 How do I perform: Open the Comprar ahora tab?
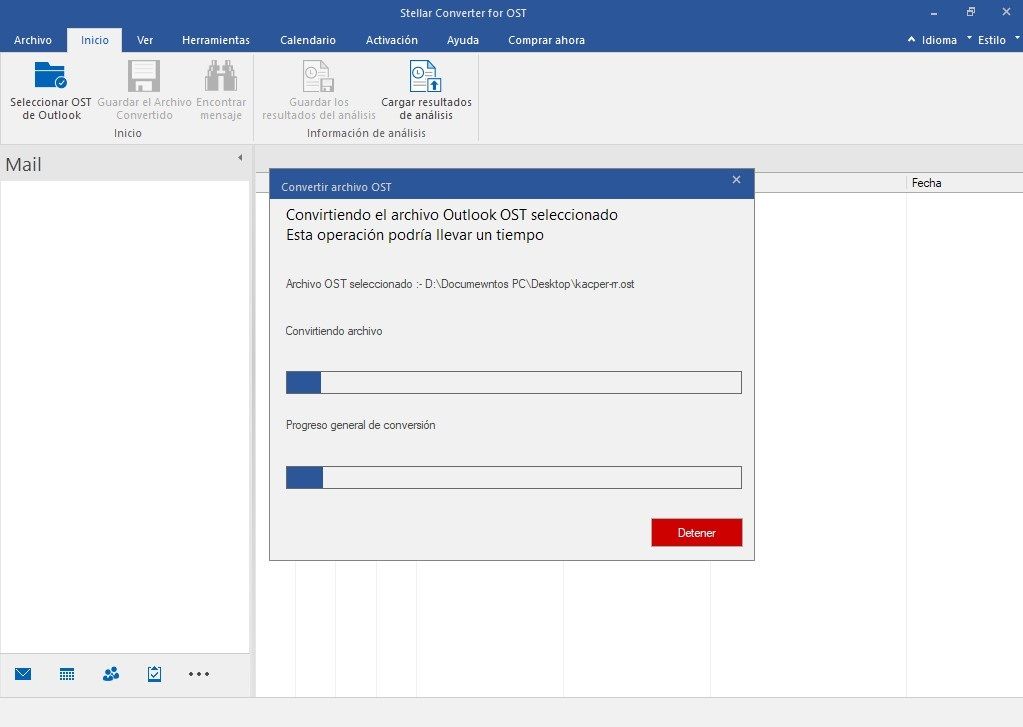coord(546,40)
